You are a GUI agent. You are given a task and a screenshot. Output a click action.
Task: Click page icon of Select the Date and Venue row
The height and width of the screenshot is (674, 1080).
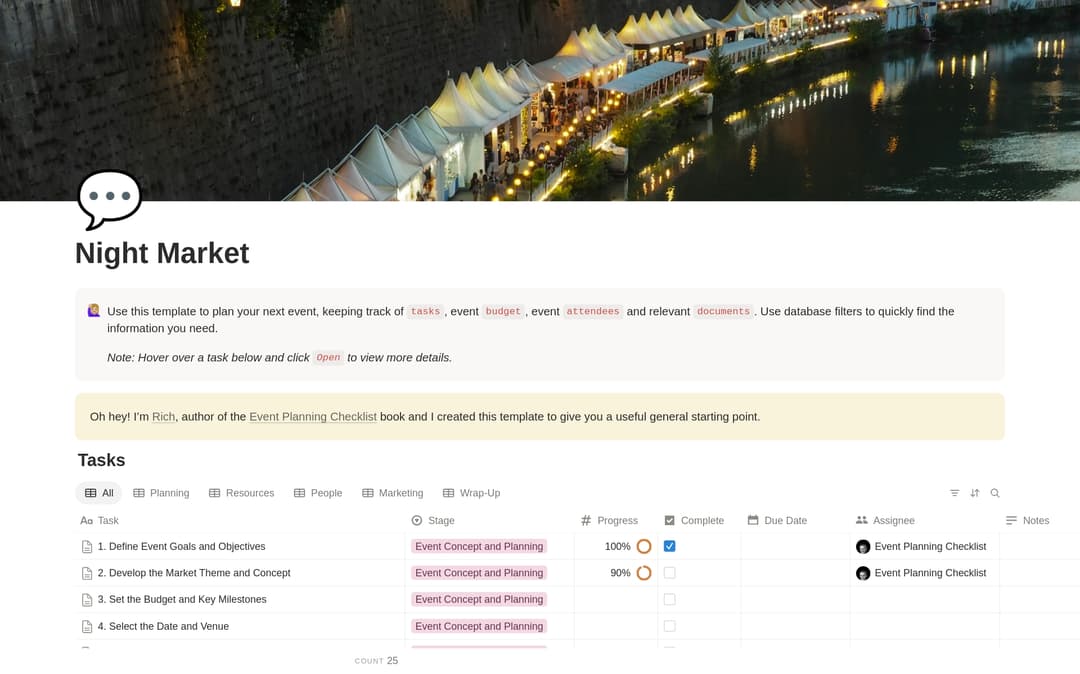(87, 626)
